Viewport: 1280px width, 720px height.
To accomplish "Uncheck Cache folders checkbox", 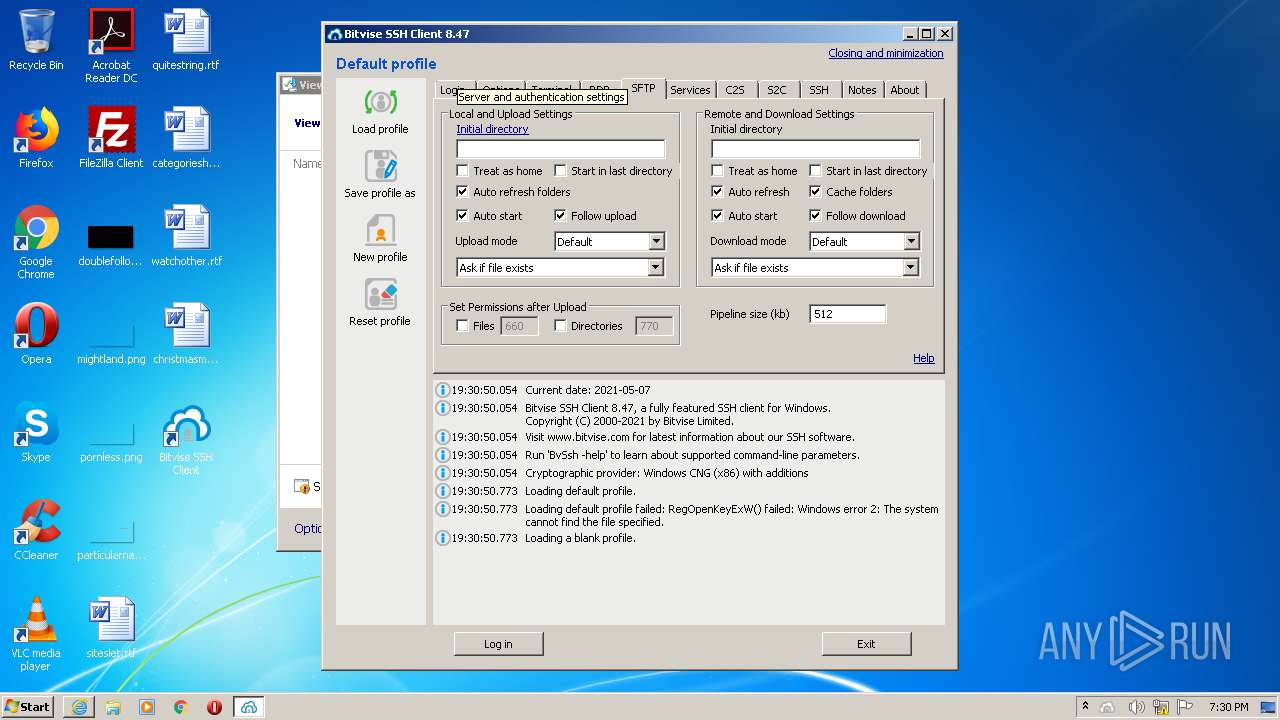I will (x=815, y=192).
